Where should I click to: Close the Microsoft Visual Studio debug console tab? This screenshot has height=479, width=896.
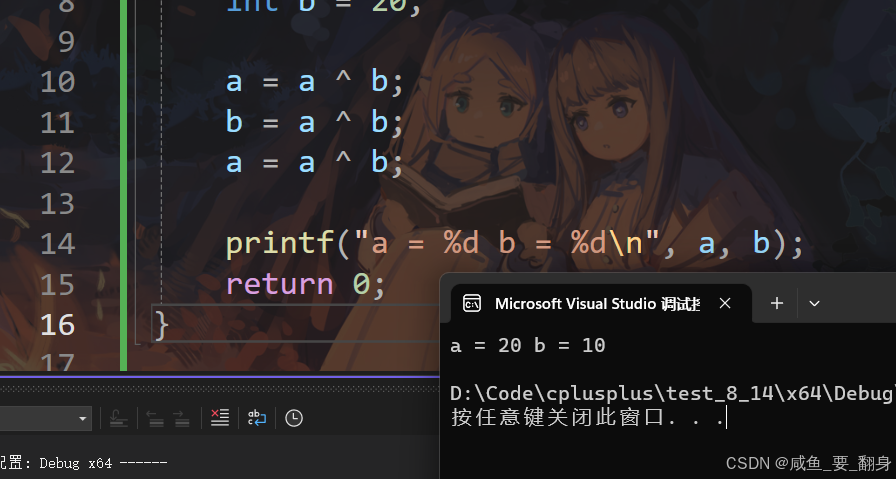pos(725,303)
